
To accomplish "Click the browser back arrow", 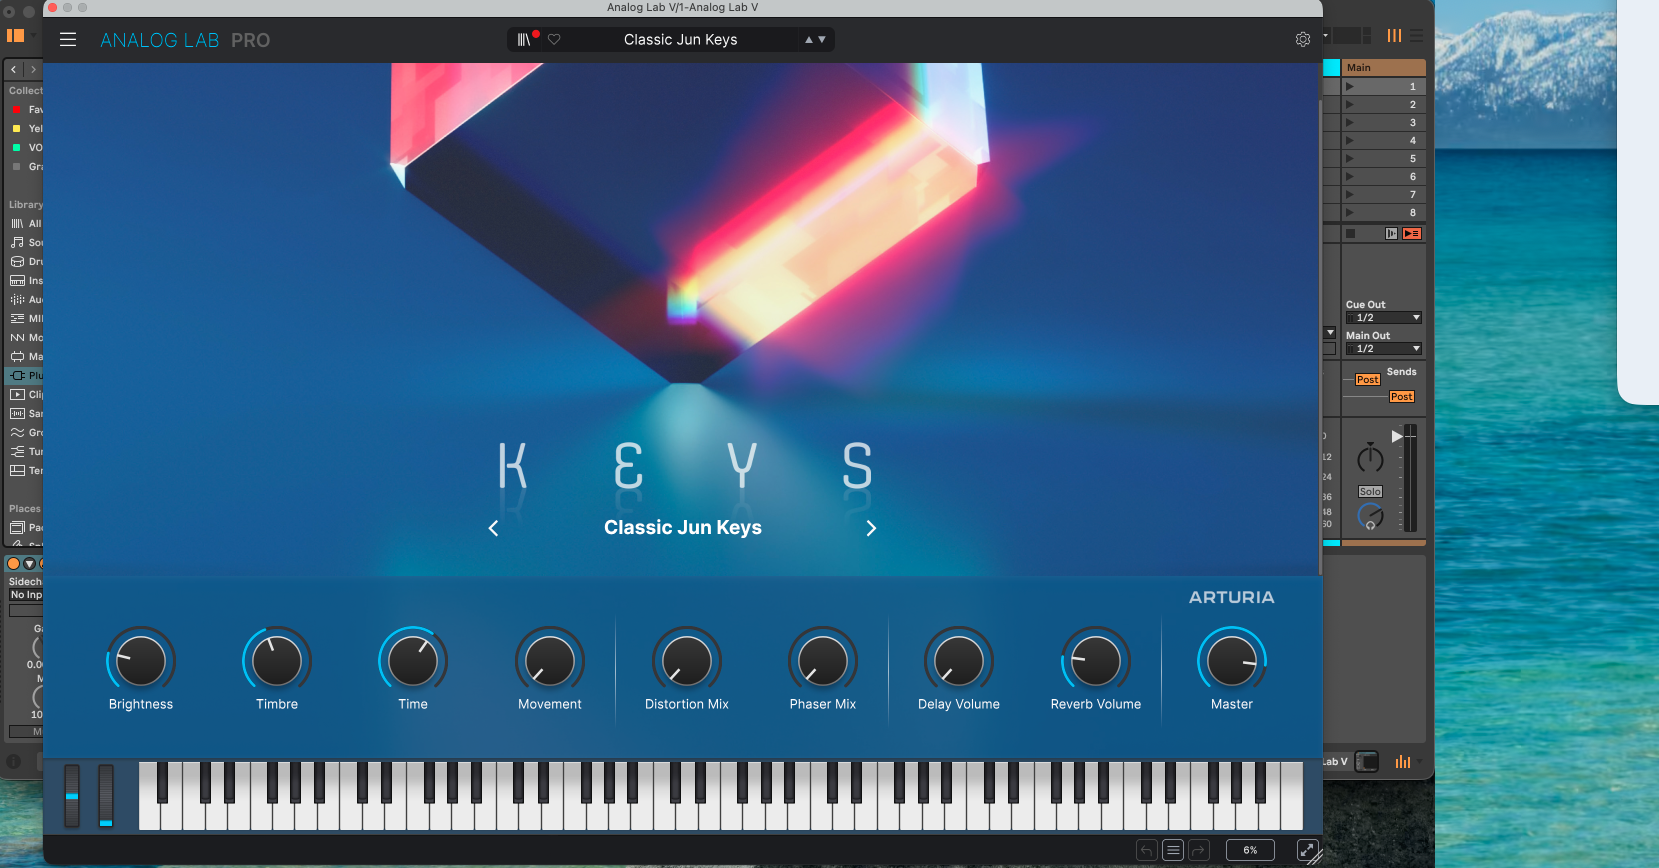I will [x=14, y=70].
